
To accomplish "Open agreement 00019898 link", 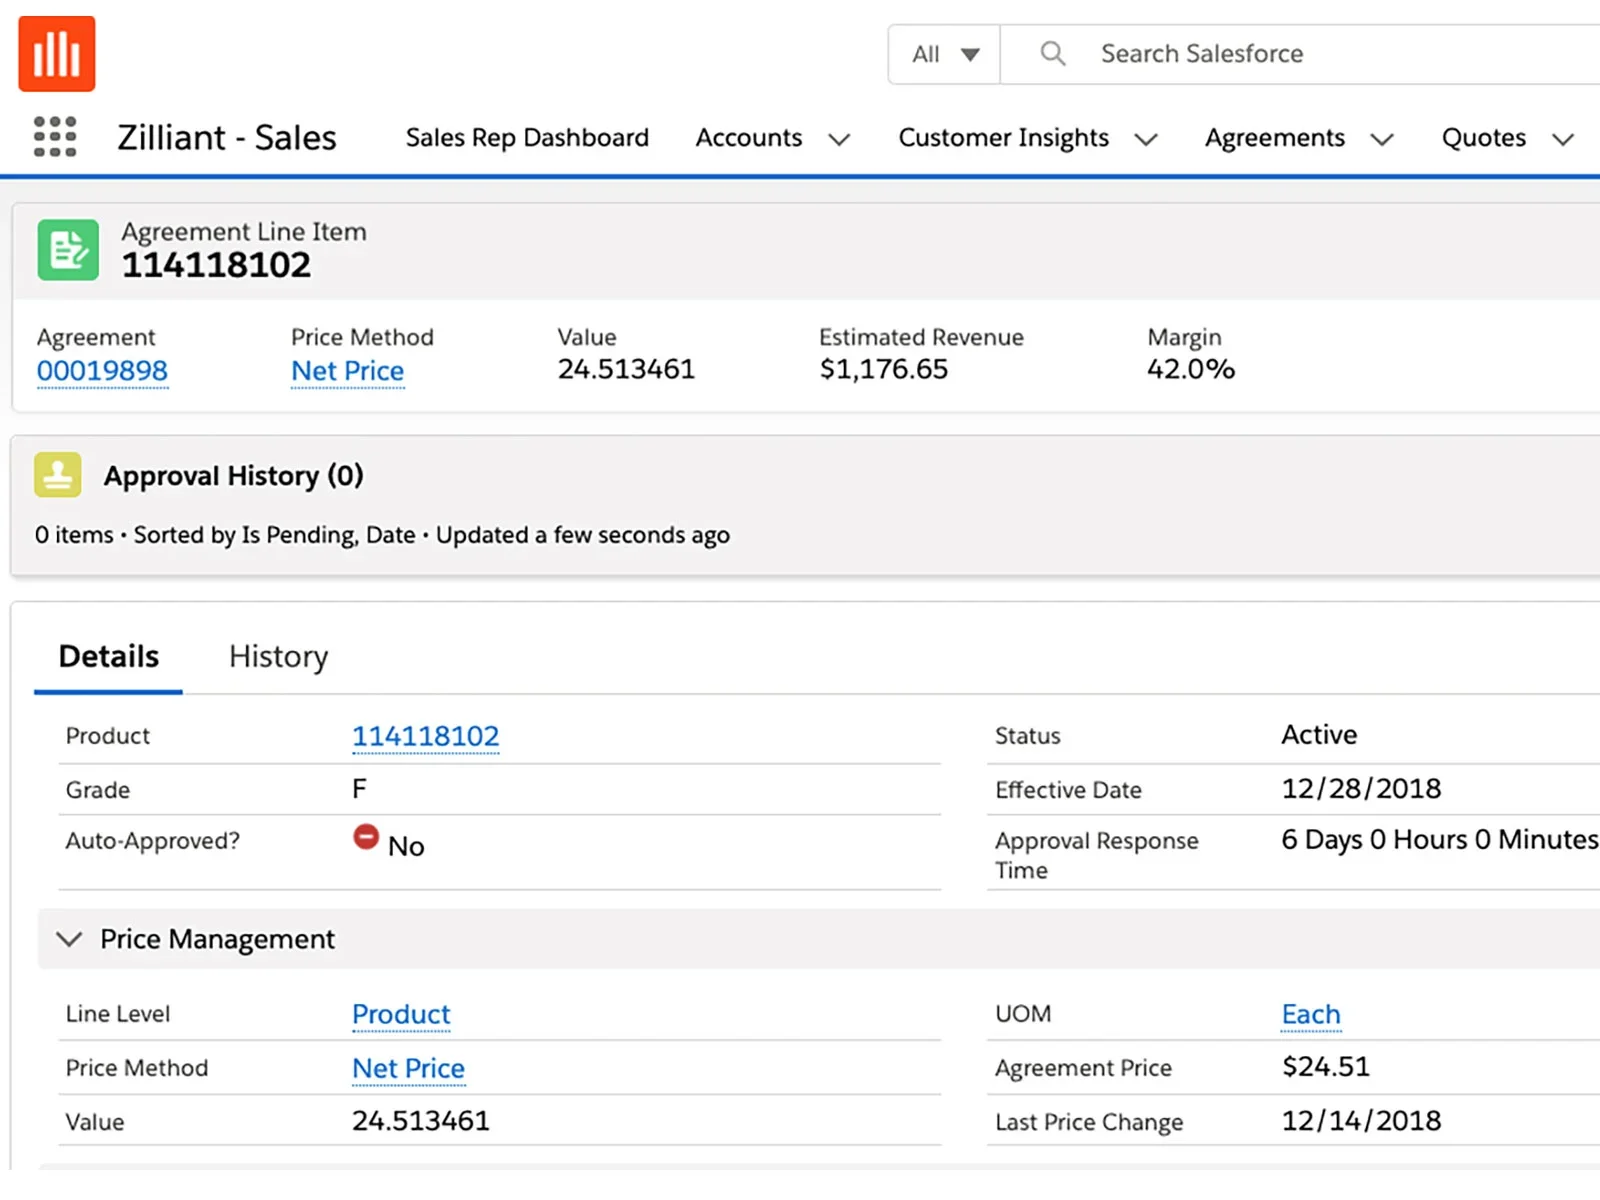I will coord(102,371).
